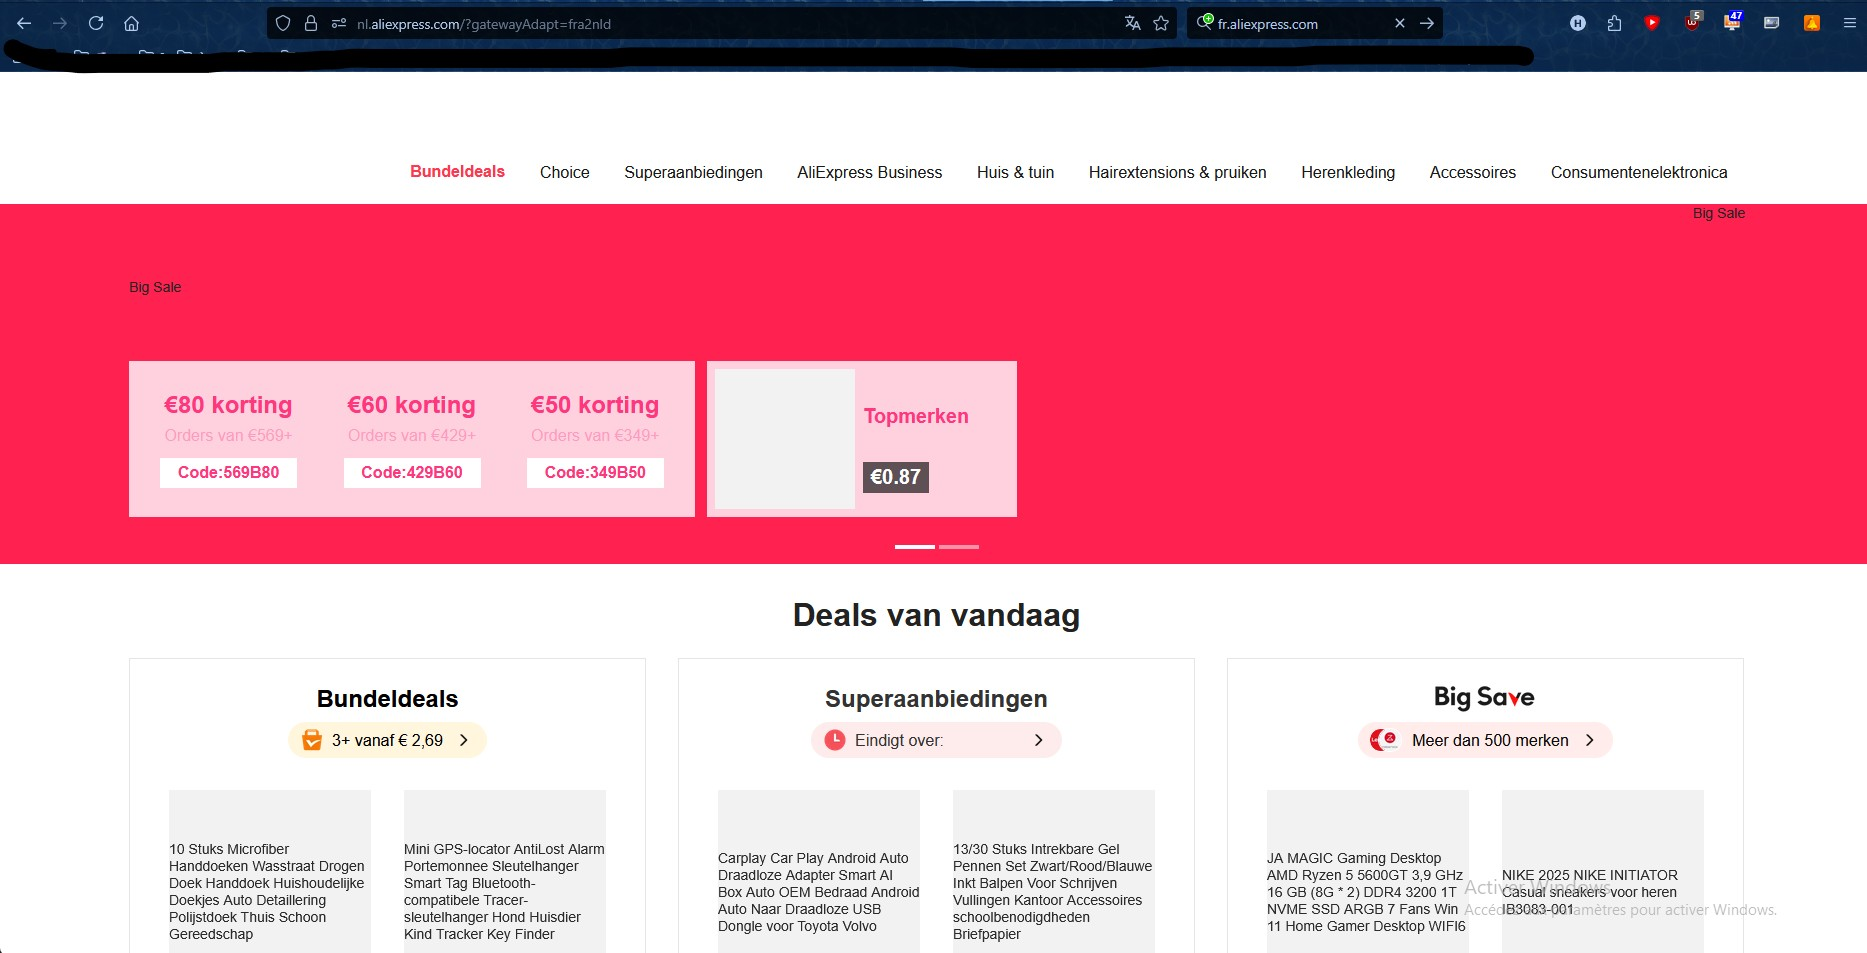Open the 10 Stuks Microfiber Handdoeken product

coord(270,871)
